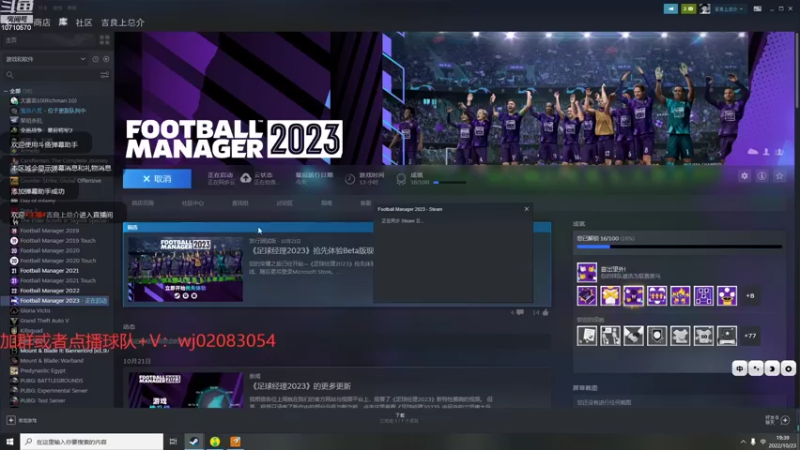Click the achievements progress bar under the banner

(x=449, y=182)
